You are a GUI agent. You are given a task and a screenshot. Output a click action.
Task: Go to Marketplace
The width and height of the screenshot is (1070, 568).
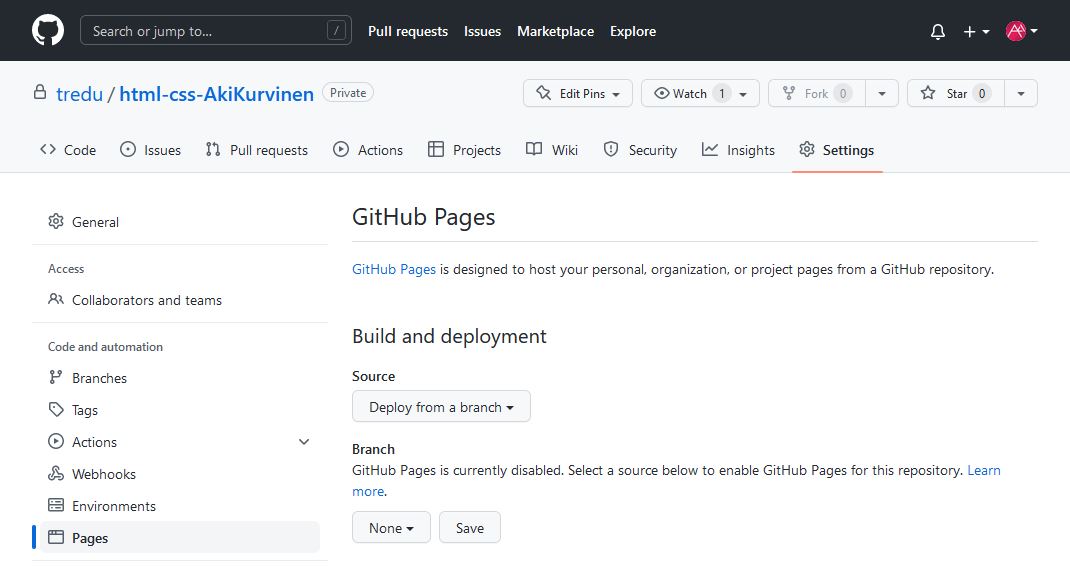(555, 31)
